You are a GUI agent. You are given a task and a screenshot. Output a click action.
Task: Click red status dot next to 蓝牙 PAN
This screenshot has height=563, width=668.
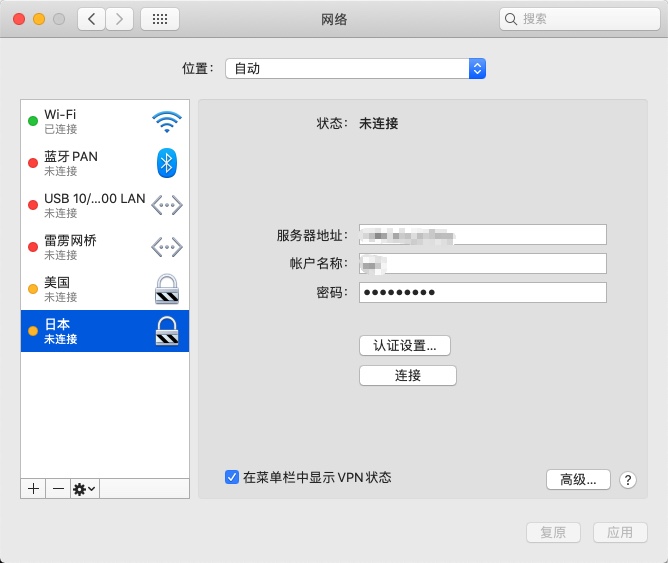(33, 163)
